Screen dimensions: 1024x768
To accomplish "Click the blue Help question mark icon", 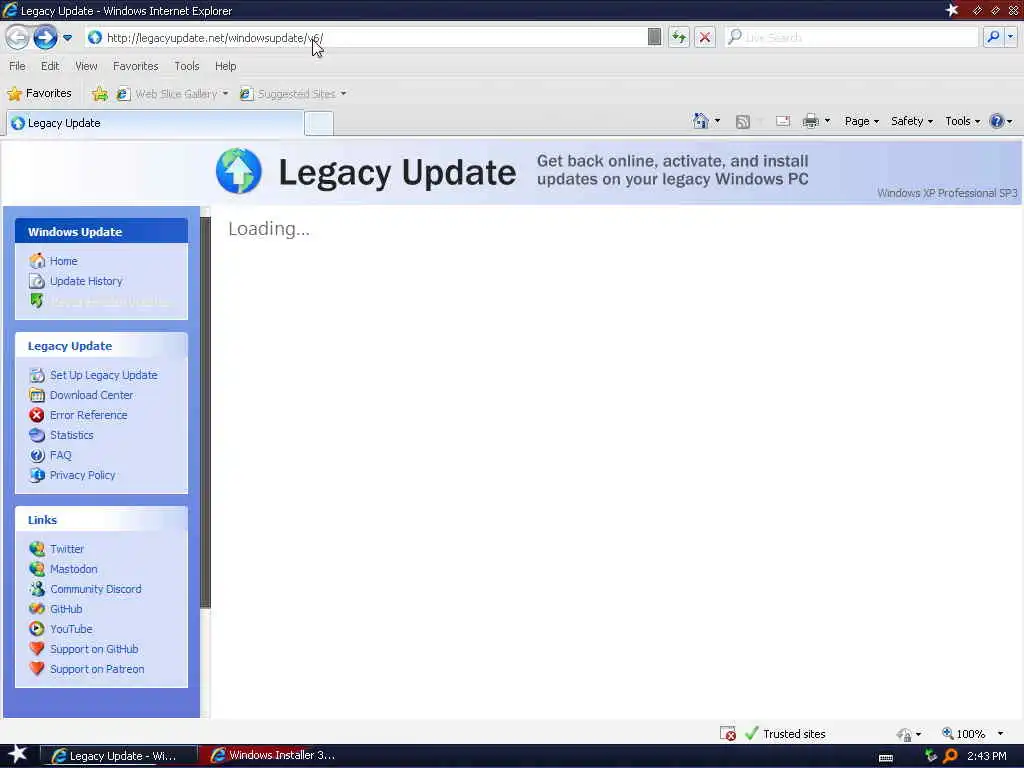I will [x=997, y=121].
